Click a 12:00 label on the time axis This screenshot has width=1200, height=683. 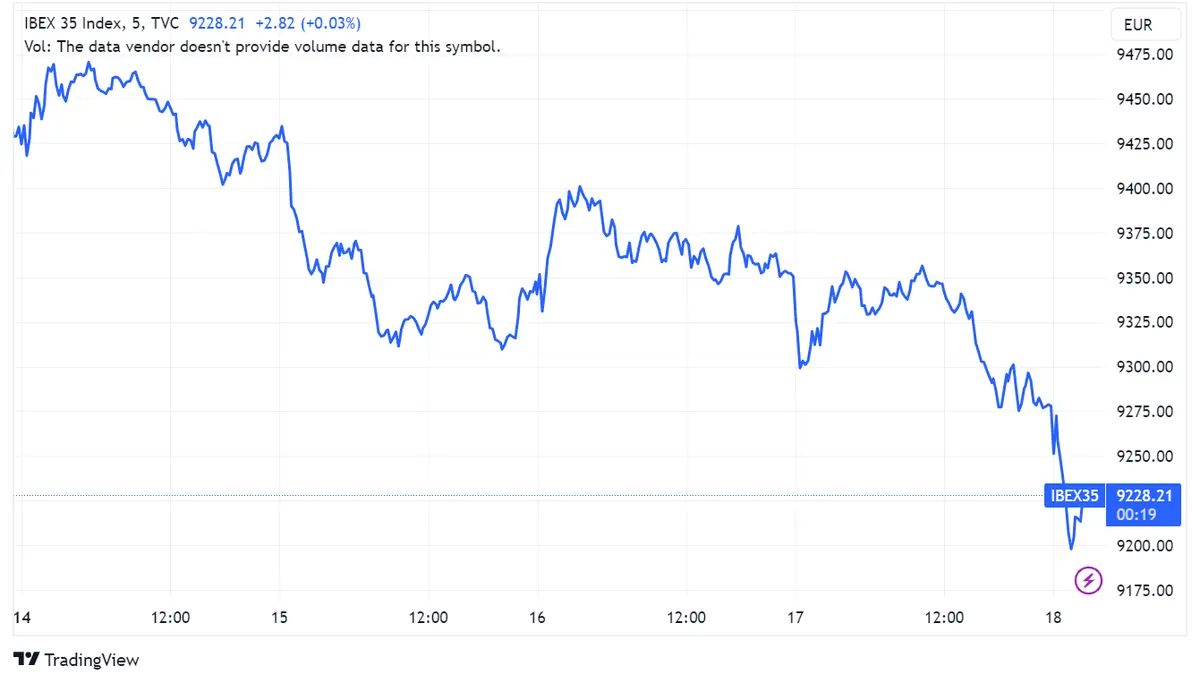[172, 618]
